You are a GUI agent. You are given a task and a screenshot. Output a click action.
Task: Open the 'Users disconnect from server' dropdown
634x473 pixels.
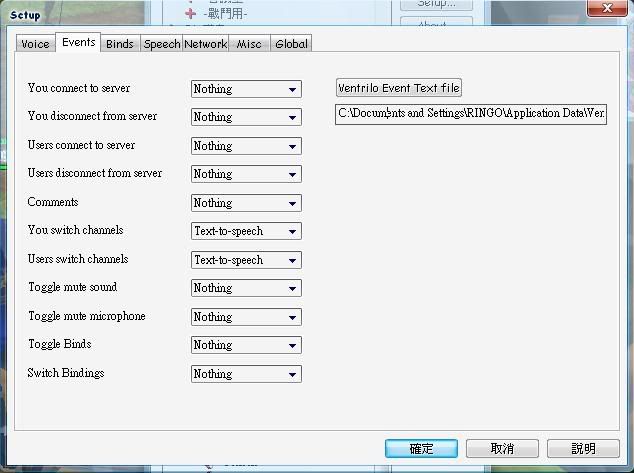click(246, 174)
